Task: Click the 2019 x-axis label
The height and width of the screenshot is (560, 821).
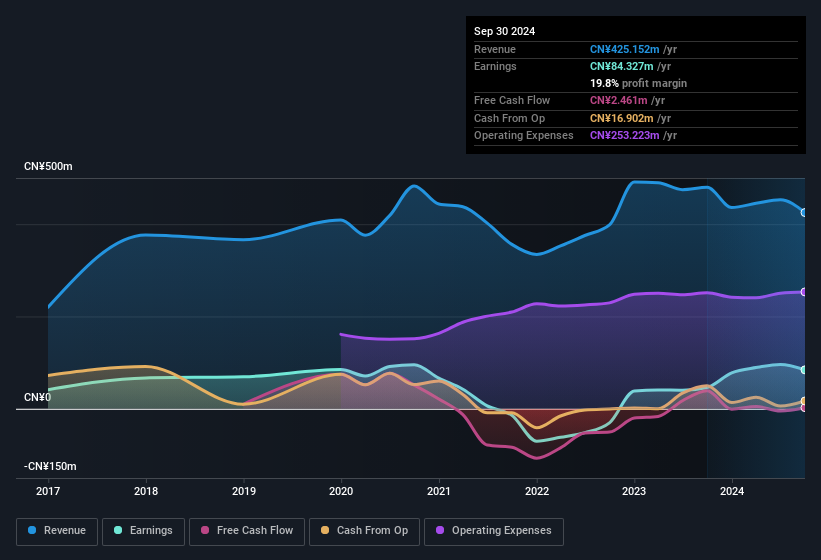Action: point(243,491)
